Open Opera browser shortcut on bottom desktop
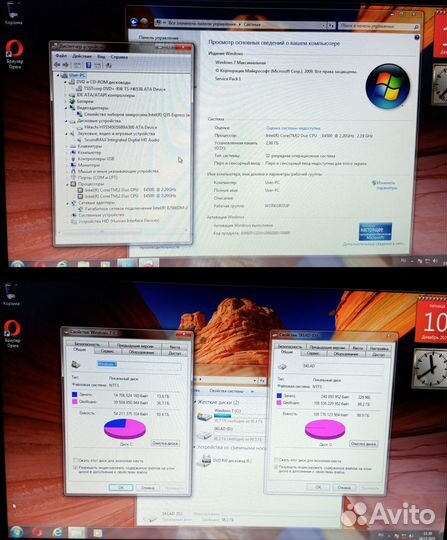 coord(12,333)
